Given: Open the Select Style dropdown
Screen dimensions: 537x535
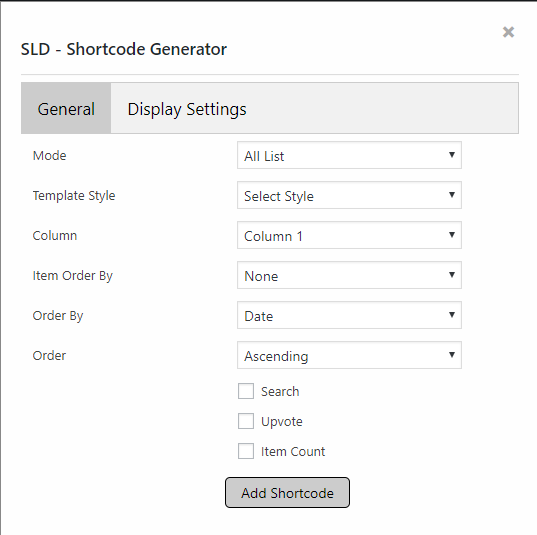Looking at the screenshot, I should [349, 195].
